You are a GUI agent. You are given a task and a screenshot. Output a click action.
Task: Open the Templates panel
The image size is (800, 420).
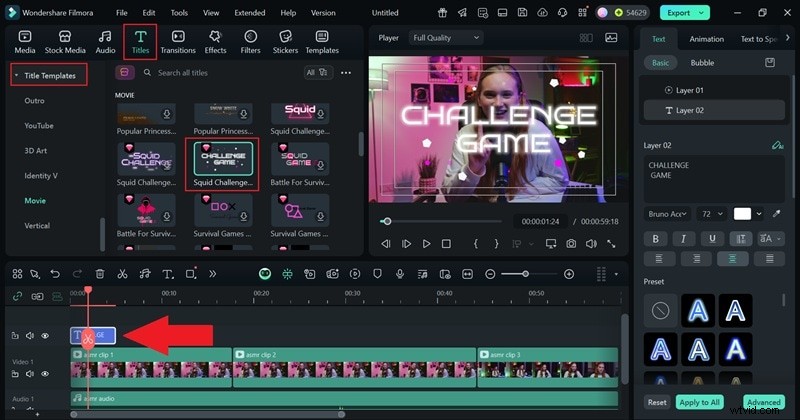pyautogui.click(x=322, y=42)
